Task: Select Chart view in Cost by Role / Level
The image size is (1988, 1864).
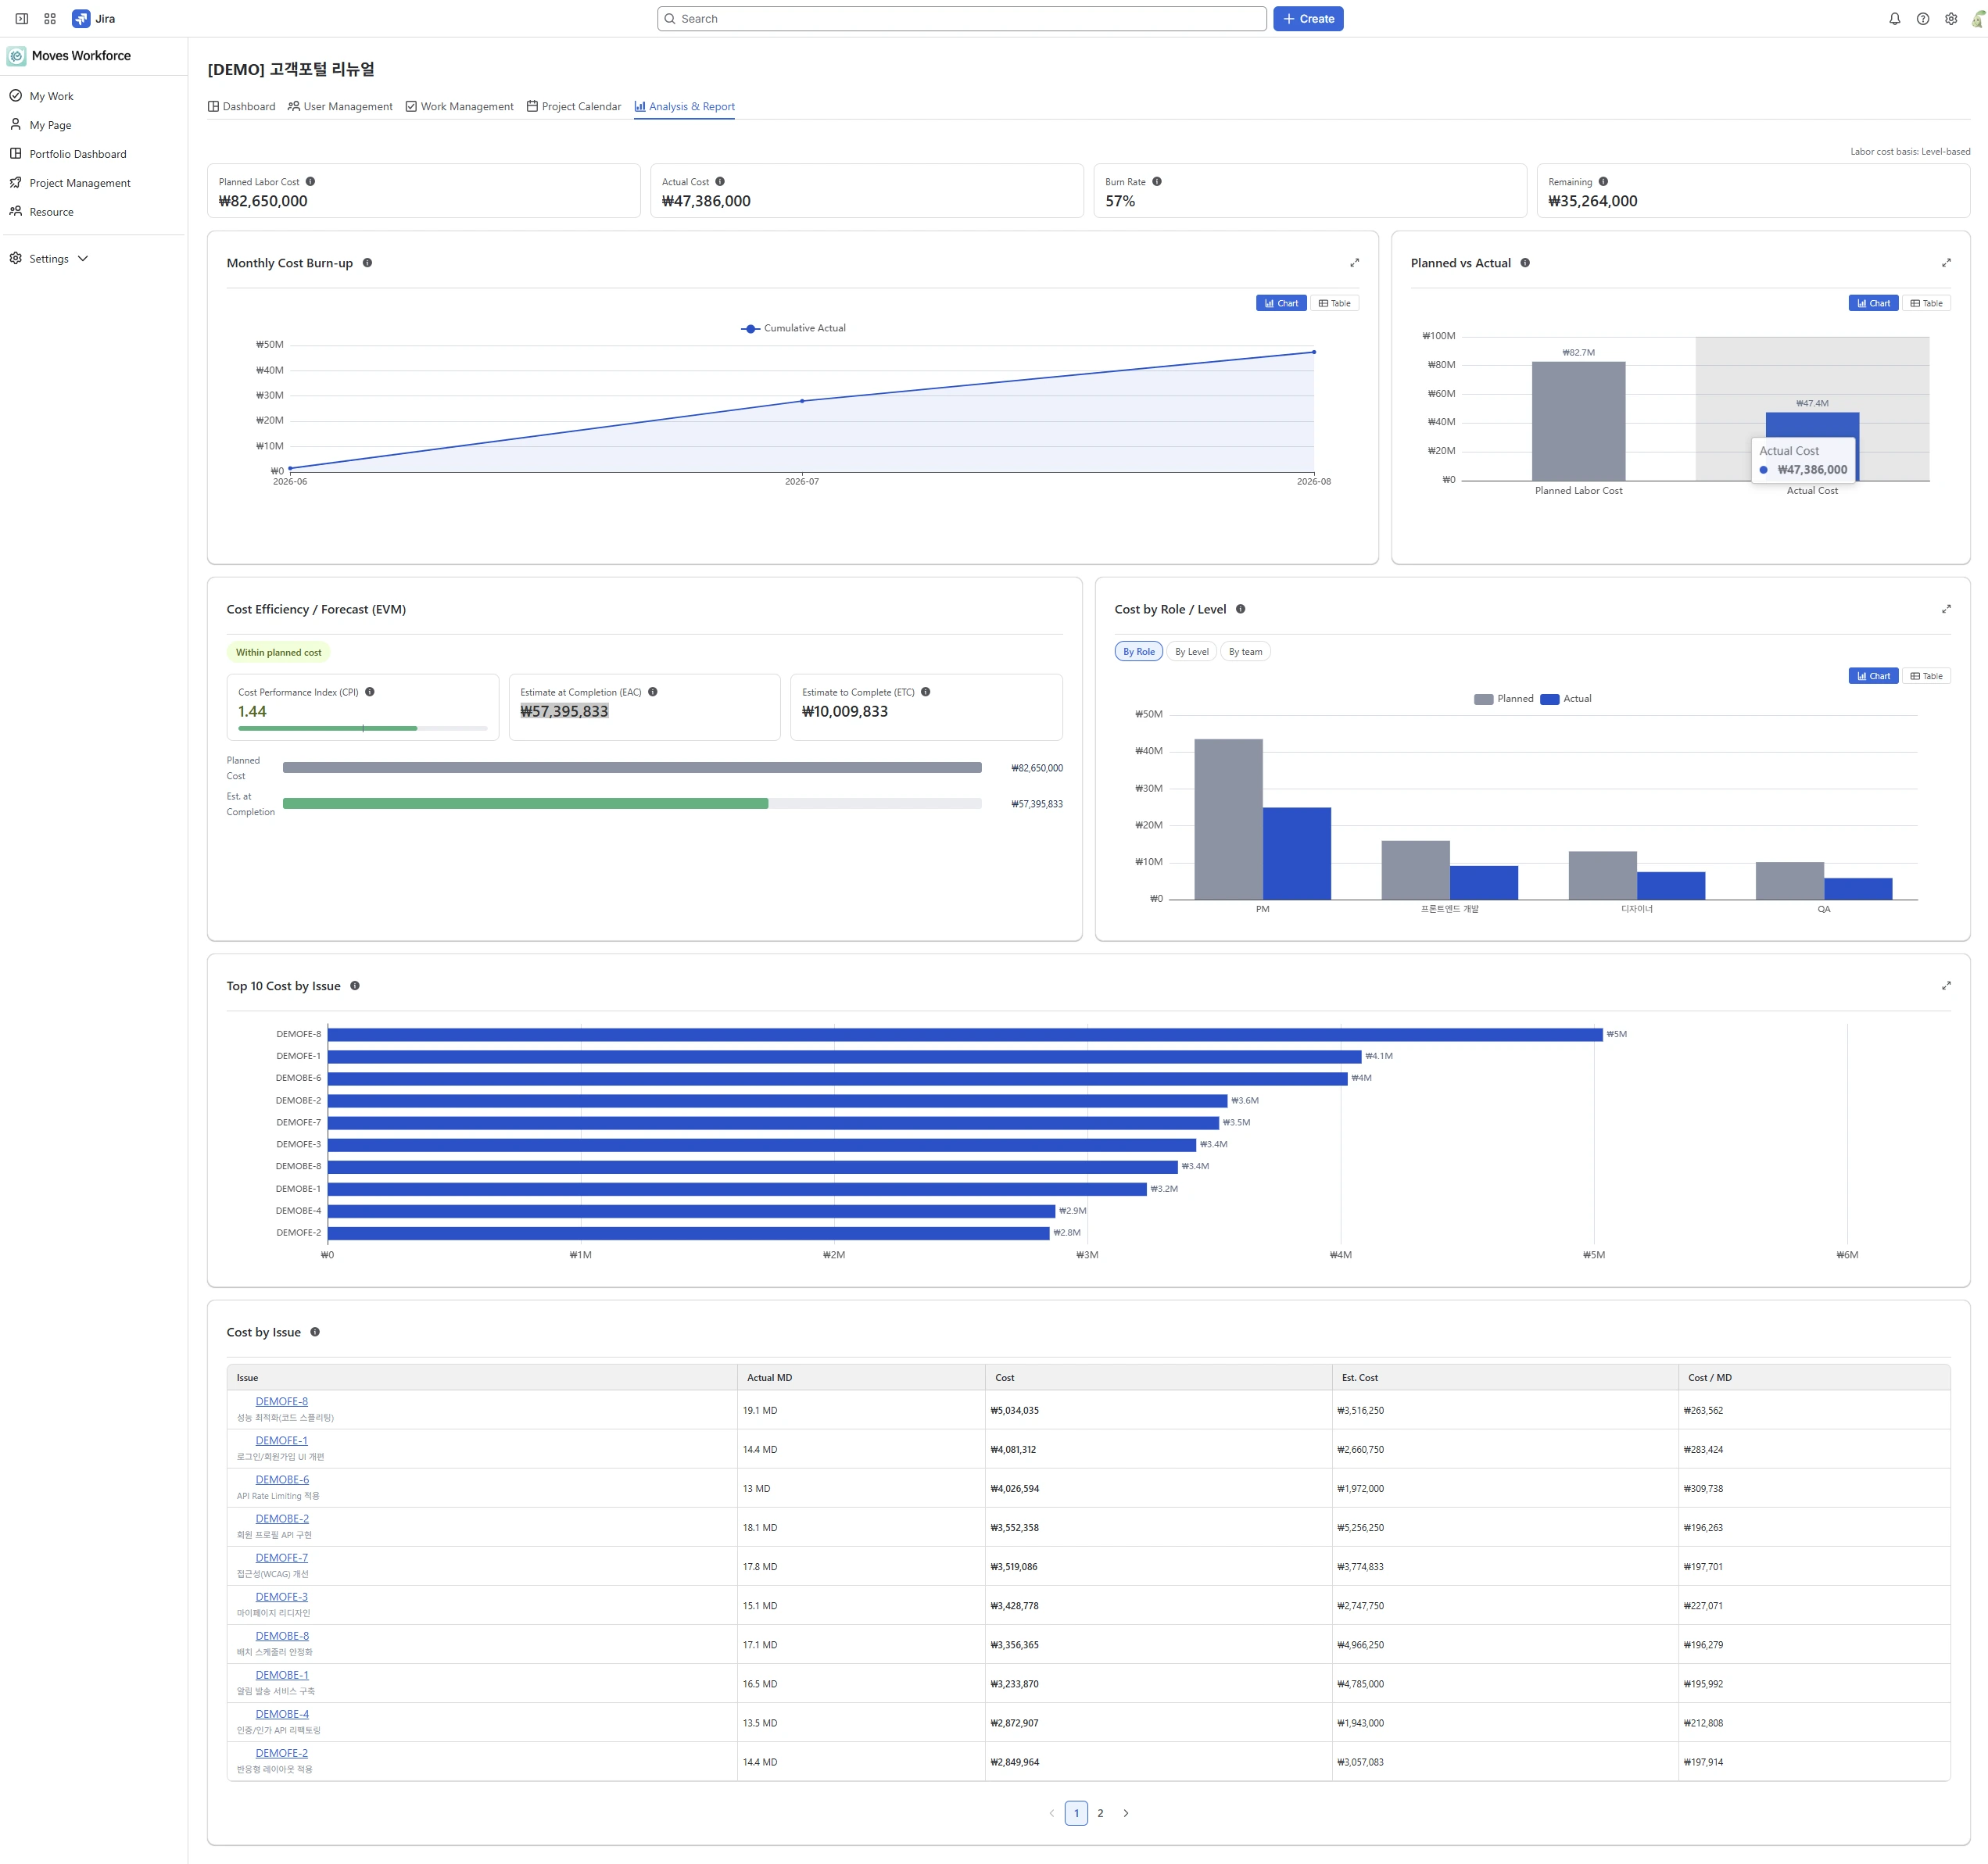Action: tap(1873, 676)
